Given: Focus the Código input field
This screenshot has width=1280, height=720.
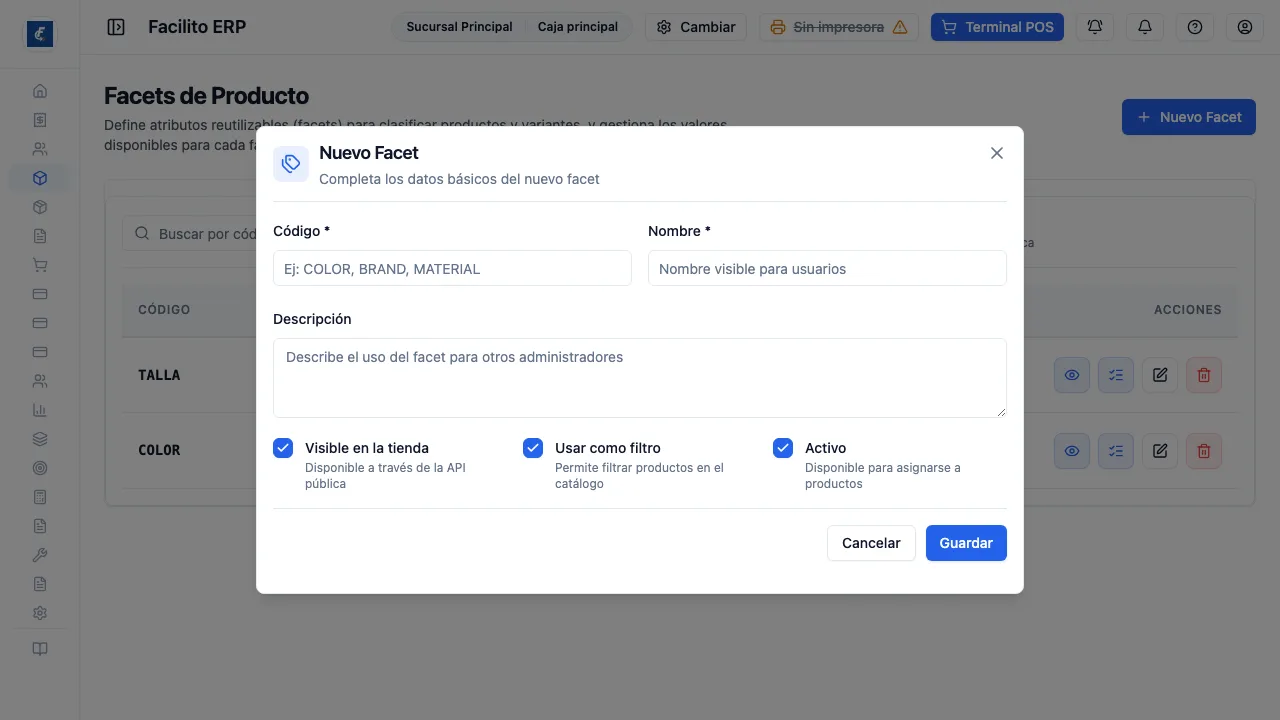Looking at the screenshot, I should point(452,268).
